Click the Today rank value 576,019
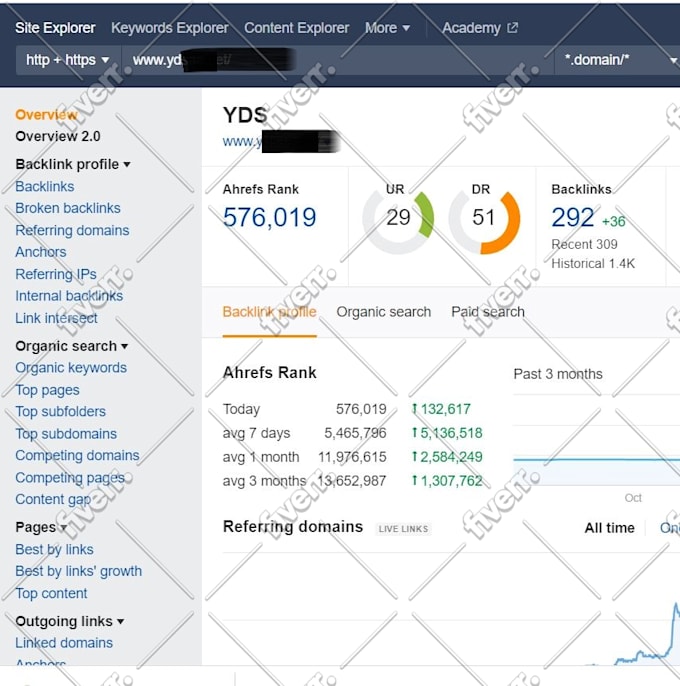The image size is (680, 686). pyautogui.click(x=361, y=409)
